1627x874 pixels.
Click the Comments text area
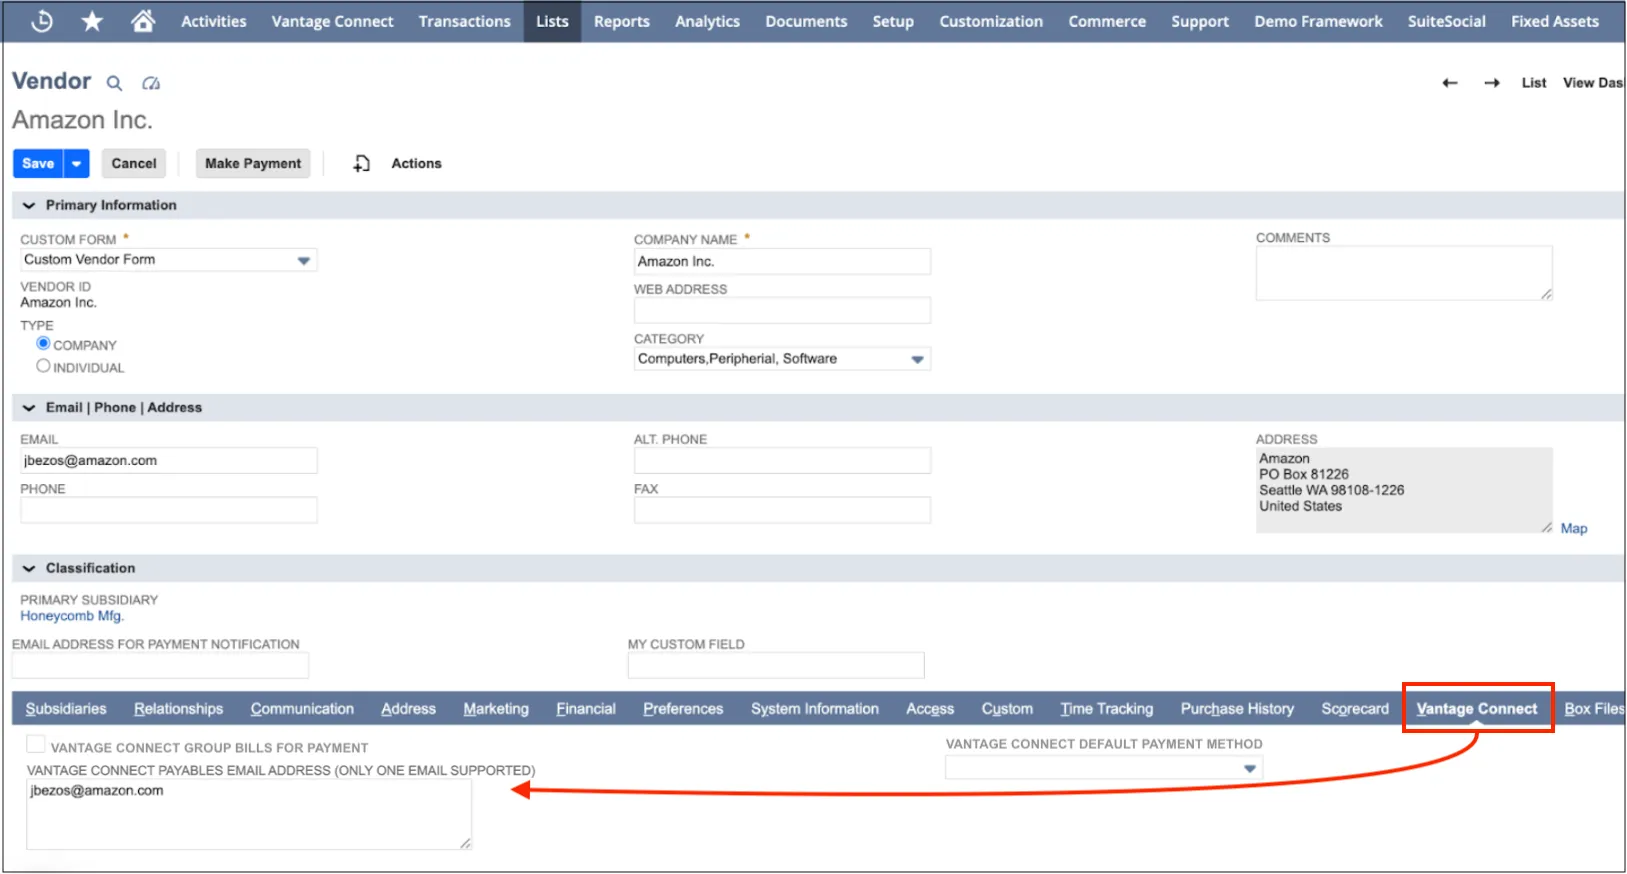tap(1404, 273)
